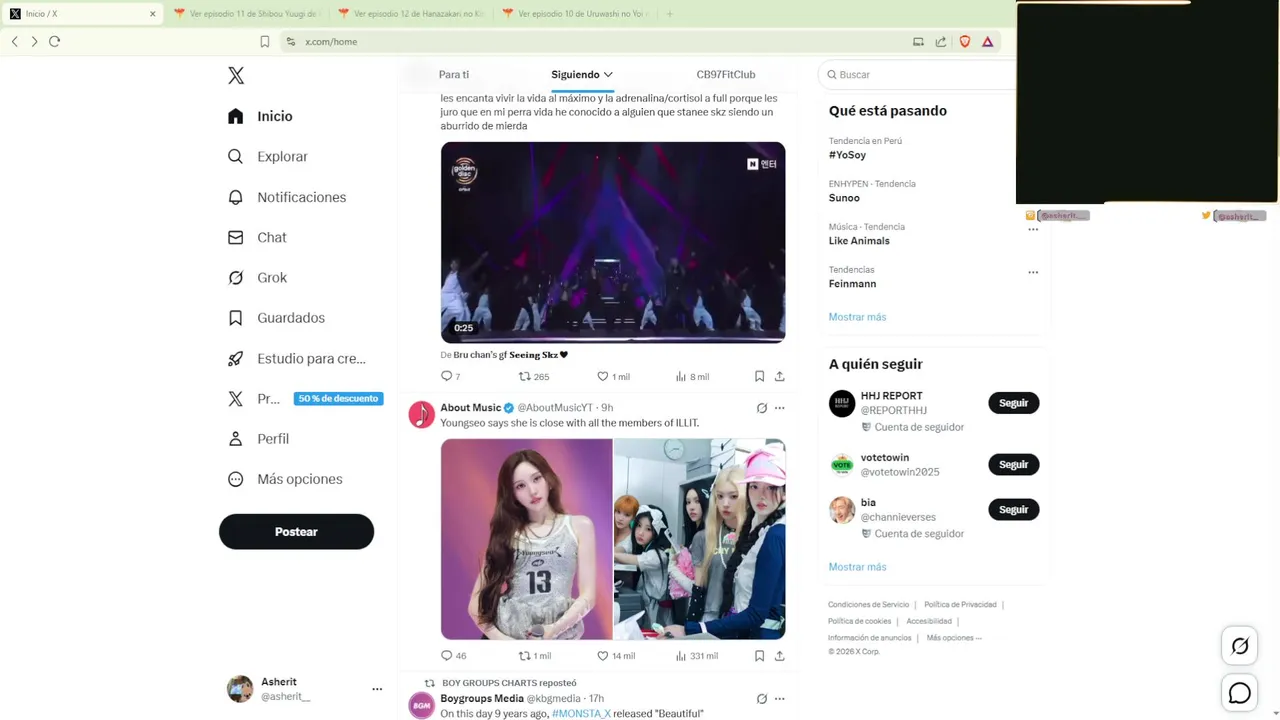
Task: Reload the browser page
Action: [55, 41]
